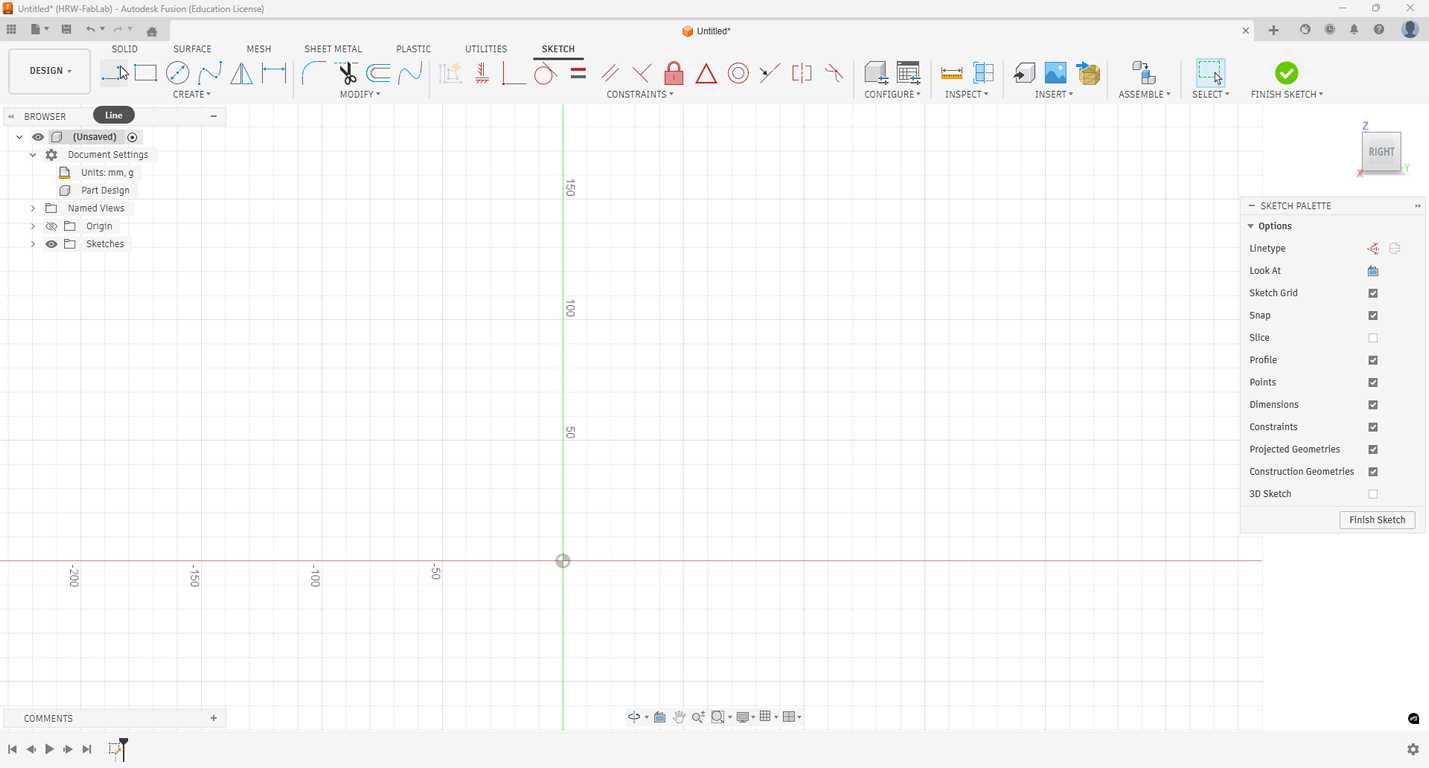Screen dimensions: 1429x768
Task: Select the Offset tool
Action: (378, 73)
